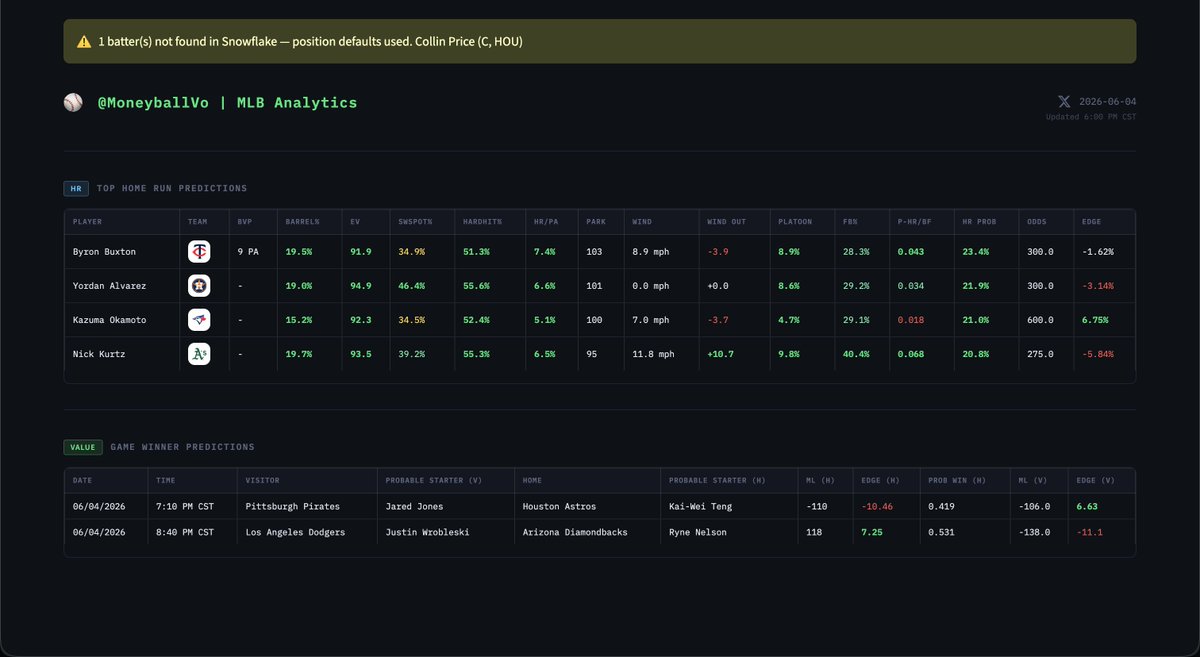Click the HARDHIT% column header

point(482,222)
